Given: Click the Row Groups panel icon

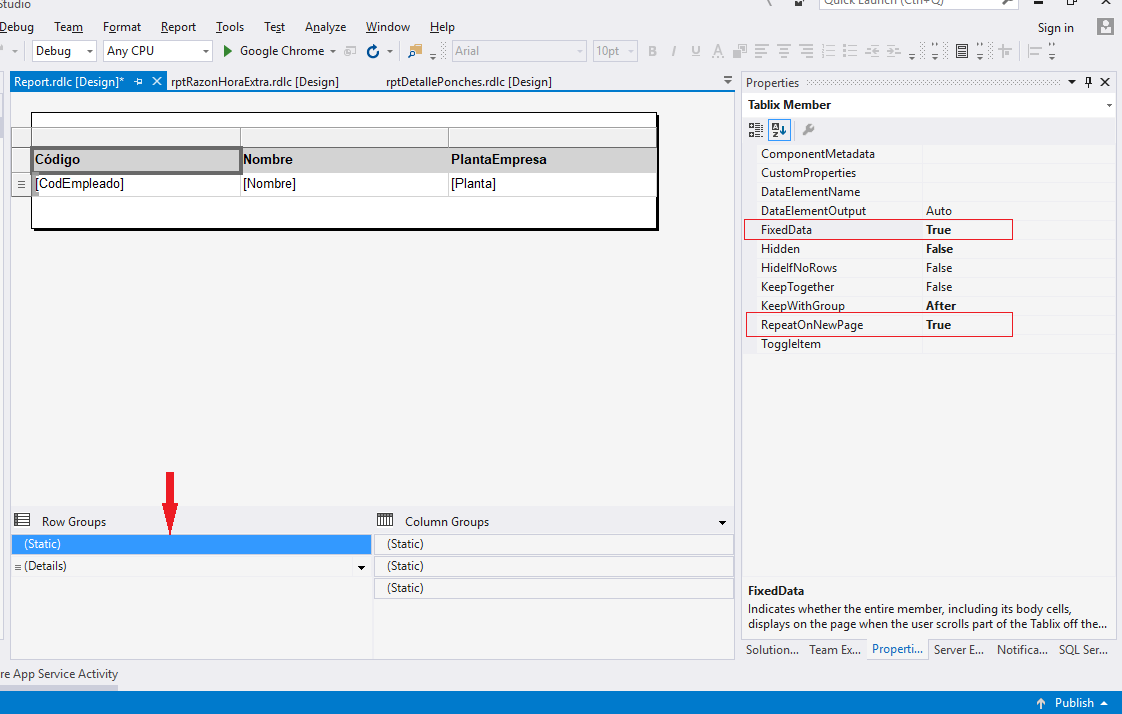Looking at the screenshot, I should pos(22,520).
